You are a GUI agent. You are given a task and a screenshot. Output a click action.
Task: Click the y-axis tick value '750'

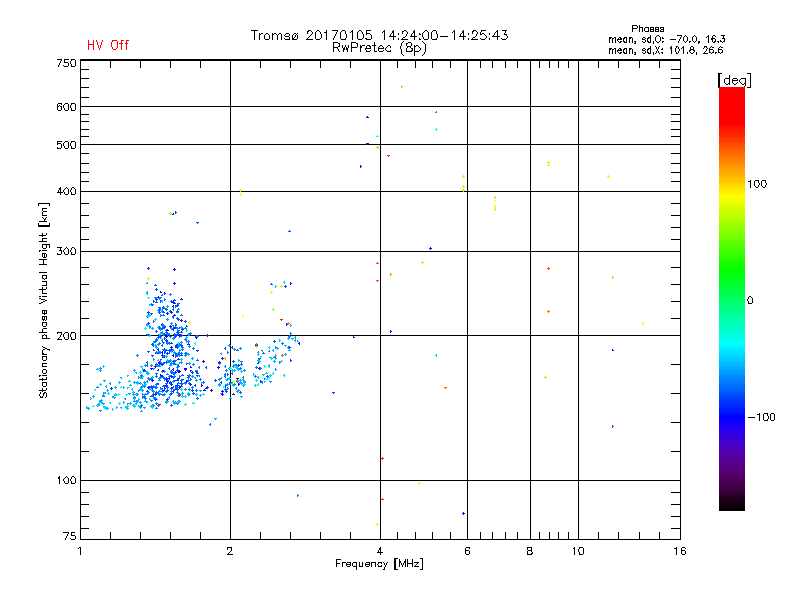pyautogui.click(x=66, y=63)
